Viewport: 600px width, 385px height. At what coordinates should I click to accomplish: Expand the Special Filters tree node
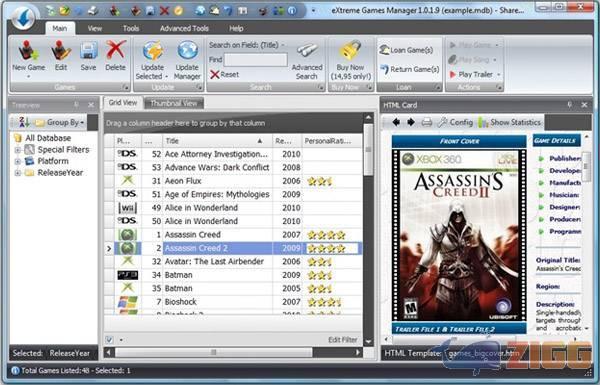pos(17,150)
